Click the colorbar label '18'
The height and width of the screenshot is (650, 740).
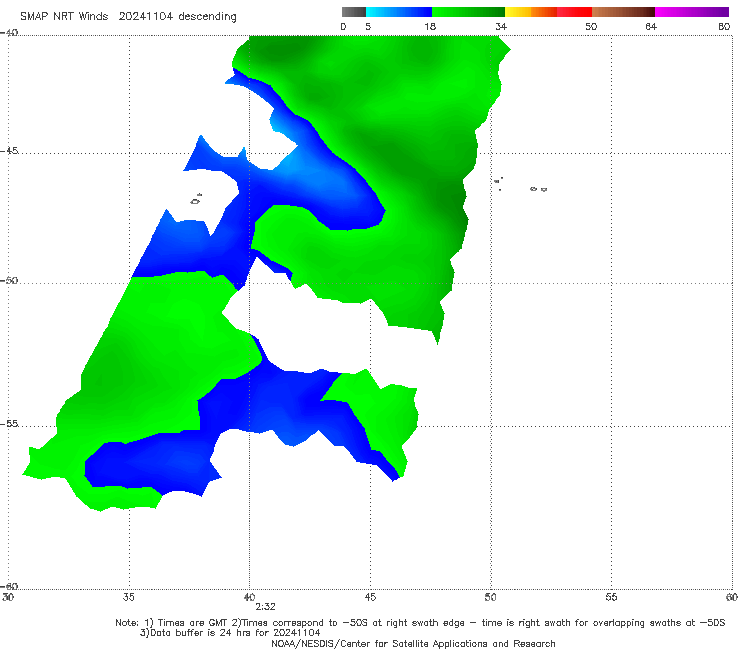point(430,26)
